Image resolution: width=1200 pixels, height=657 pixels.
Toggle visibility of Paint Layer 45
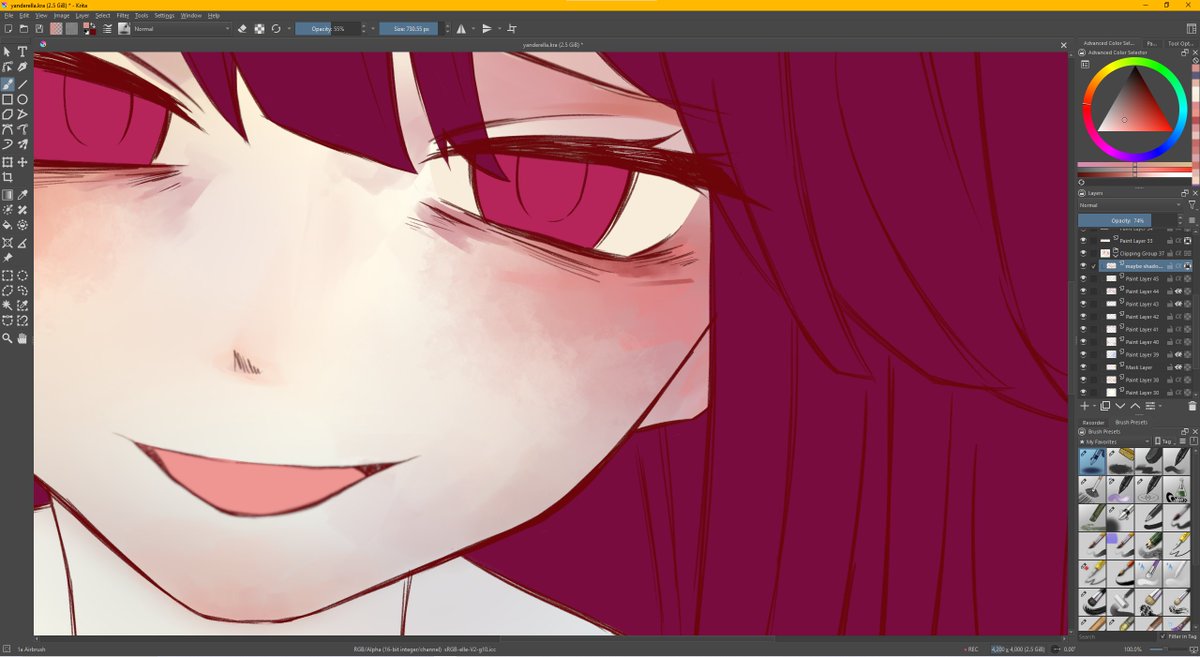coord(1083,279)
